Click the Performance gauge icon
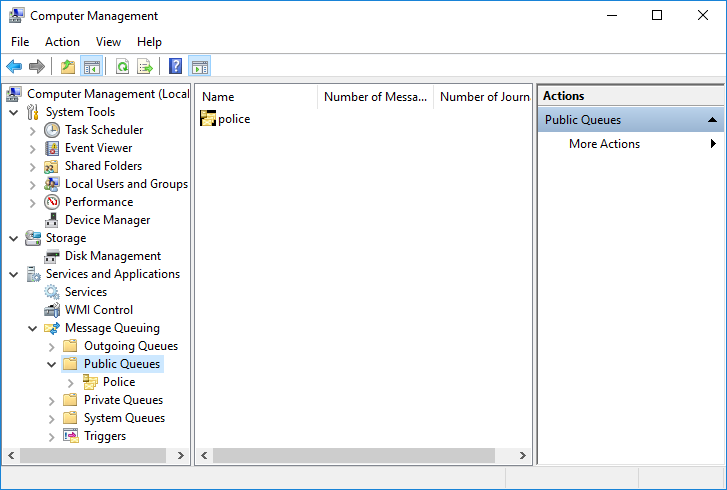This screenshot has height=490, width=727. 51,202
